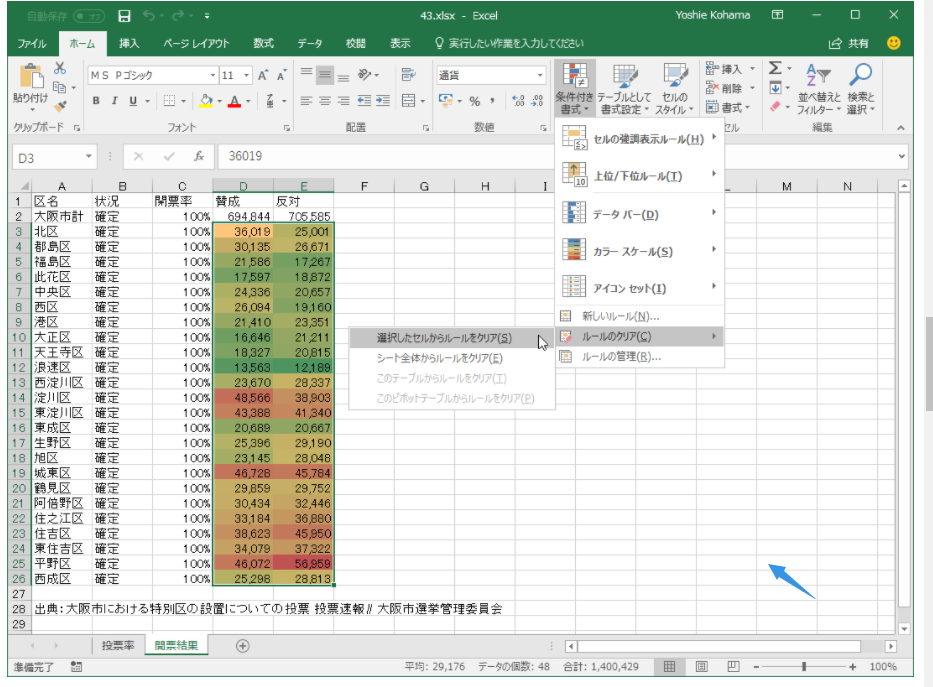Image resolution: width=933 pixels, height=687 pixels.
Task: Click the Conditional Formatting button
Action: pyautogui.click(x=574, y=88)
